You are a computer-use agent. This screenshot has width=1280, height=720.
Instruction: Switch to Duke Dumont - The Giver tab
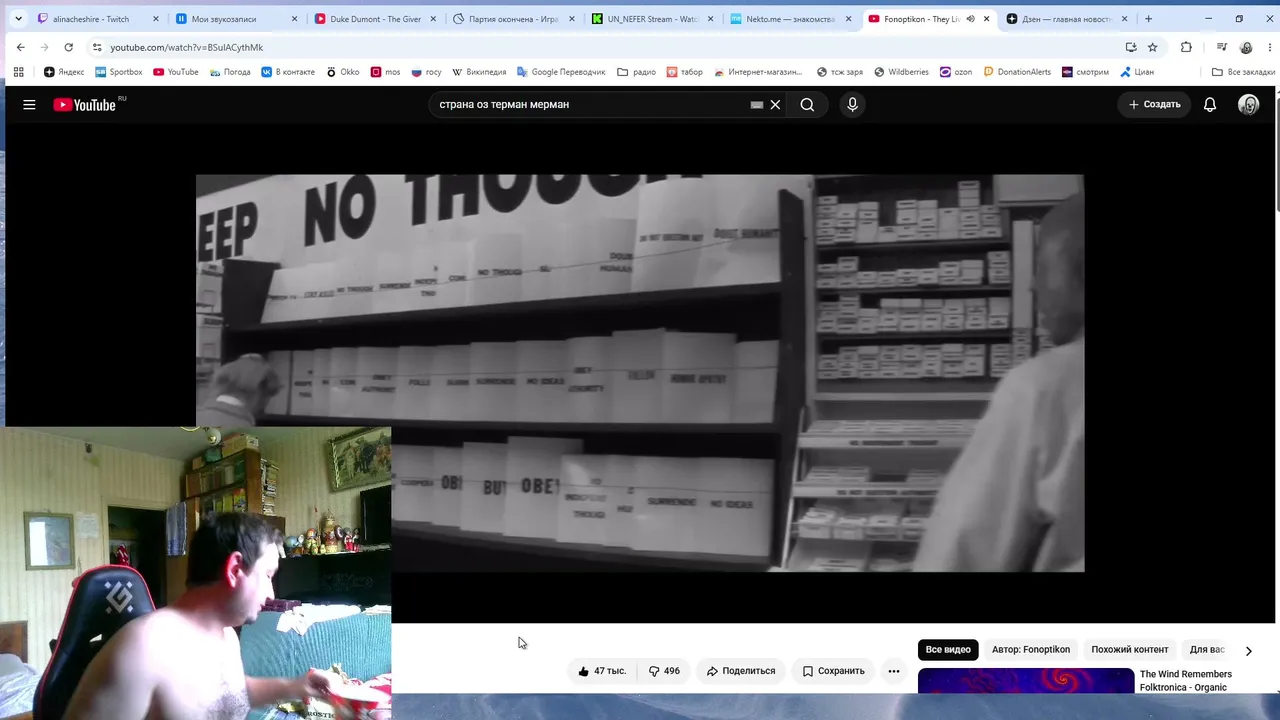(374, 19)
